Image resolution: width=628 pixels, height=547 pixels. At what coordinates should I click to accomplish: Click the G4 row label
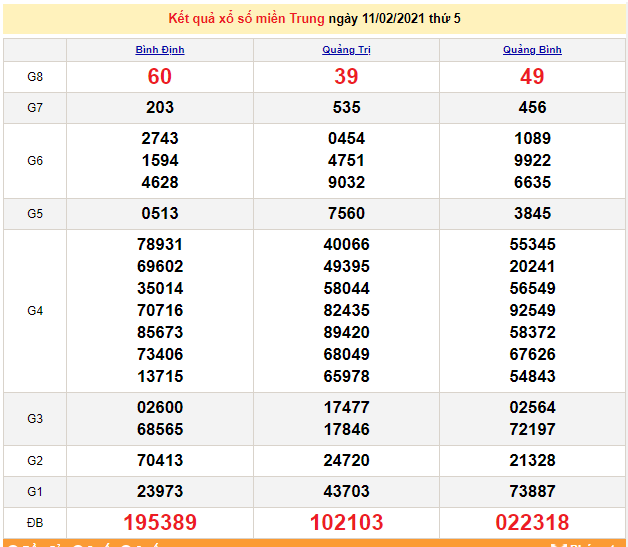tap(35, 311)
